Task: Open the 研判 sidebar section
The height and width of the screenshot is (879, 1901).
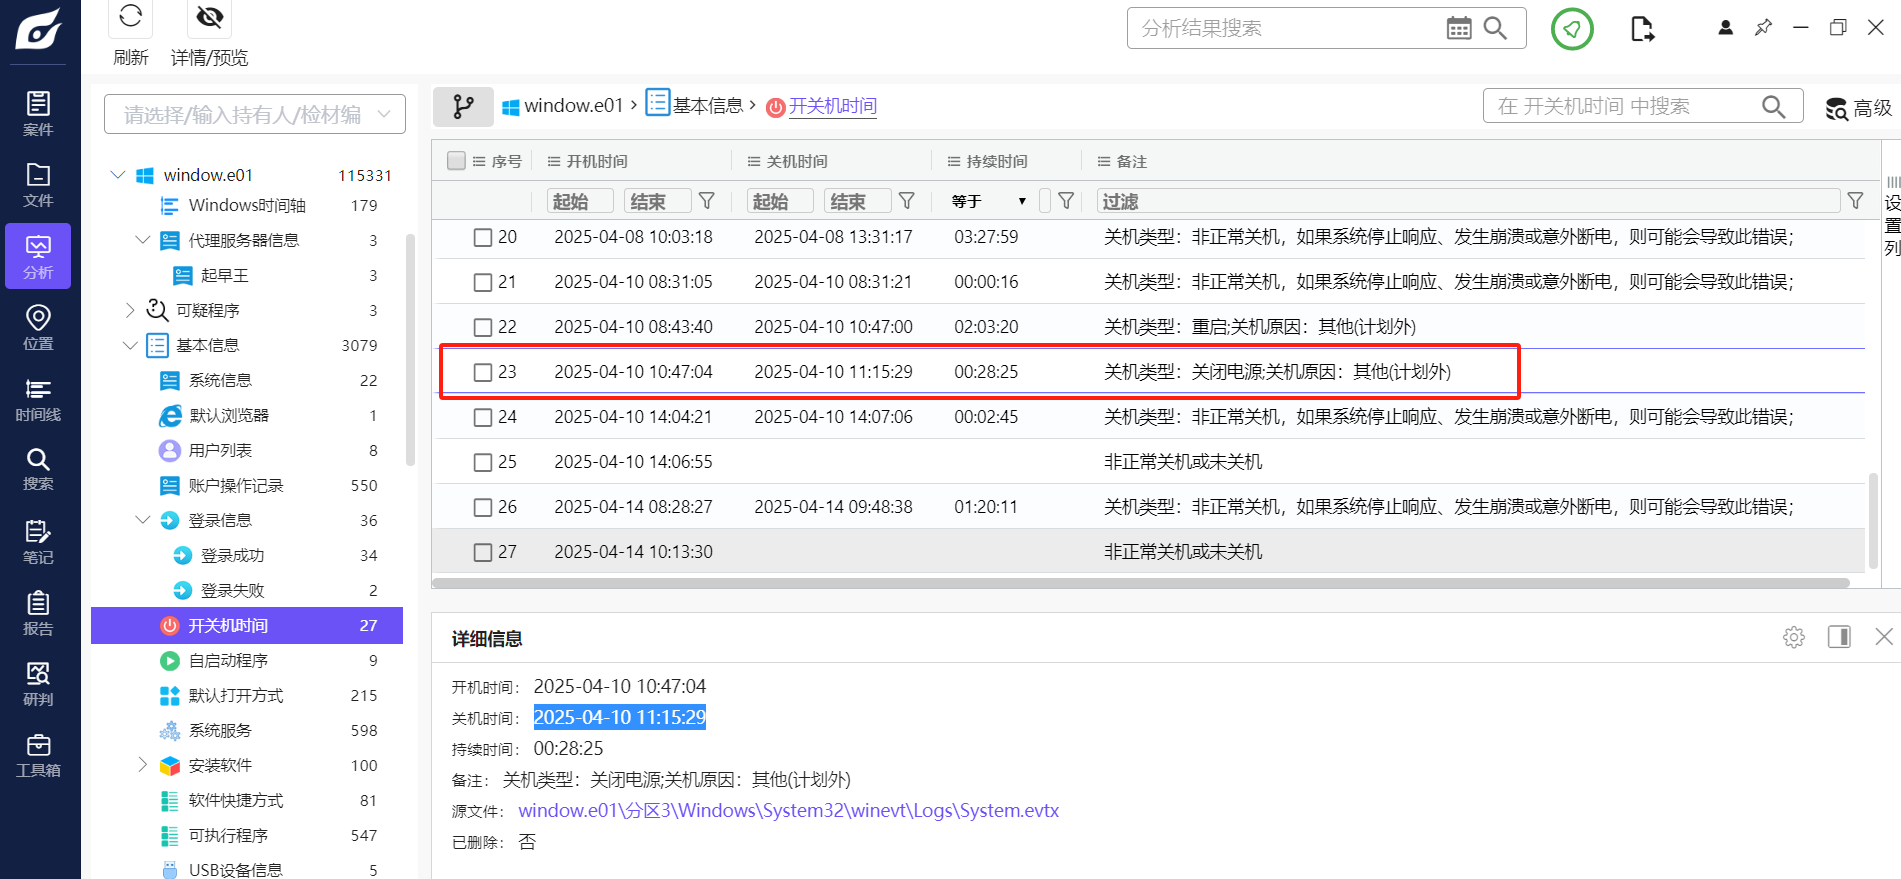Action: tap(38, 684)
